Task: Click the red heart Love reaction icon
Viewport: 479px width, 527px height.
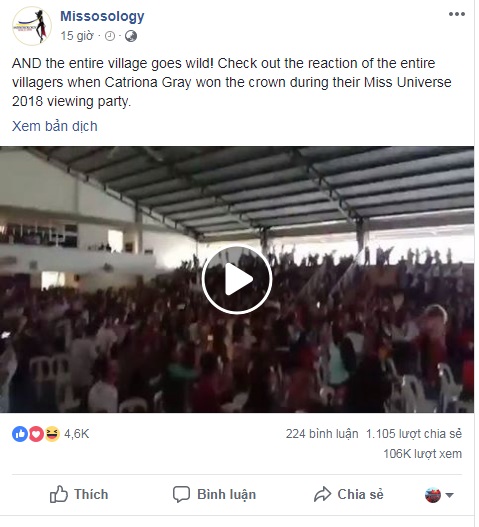Action: pos(36,434)
